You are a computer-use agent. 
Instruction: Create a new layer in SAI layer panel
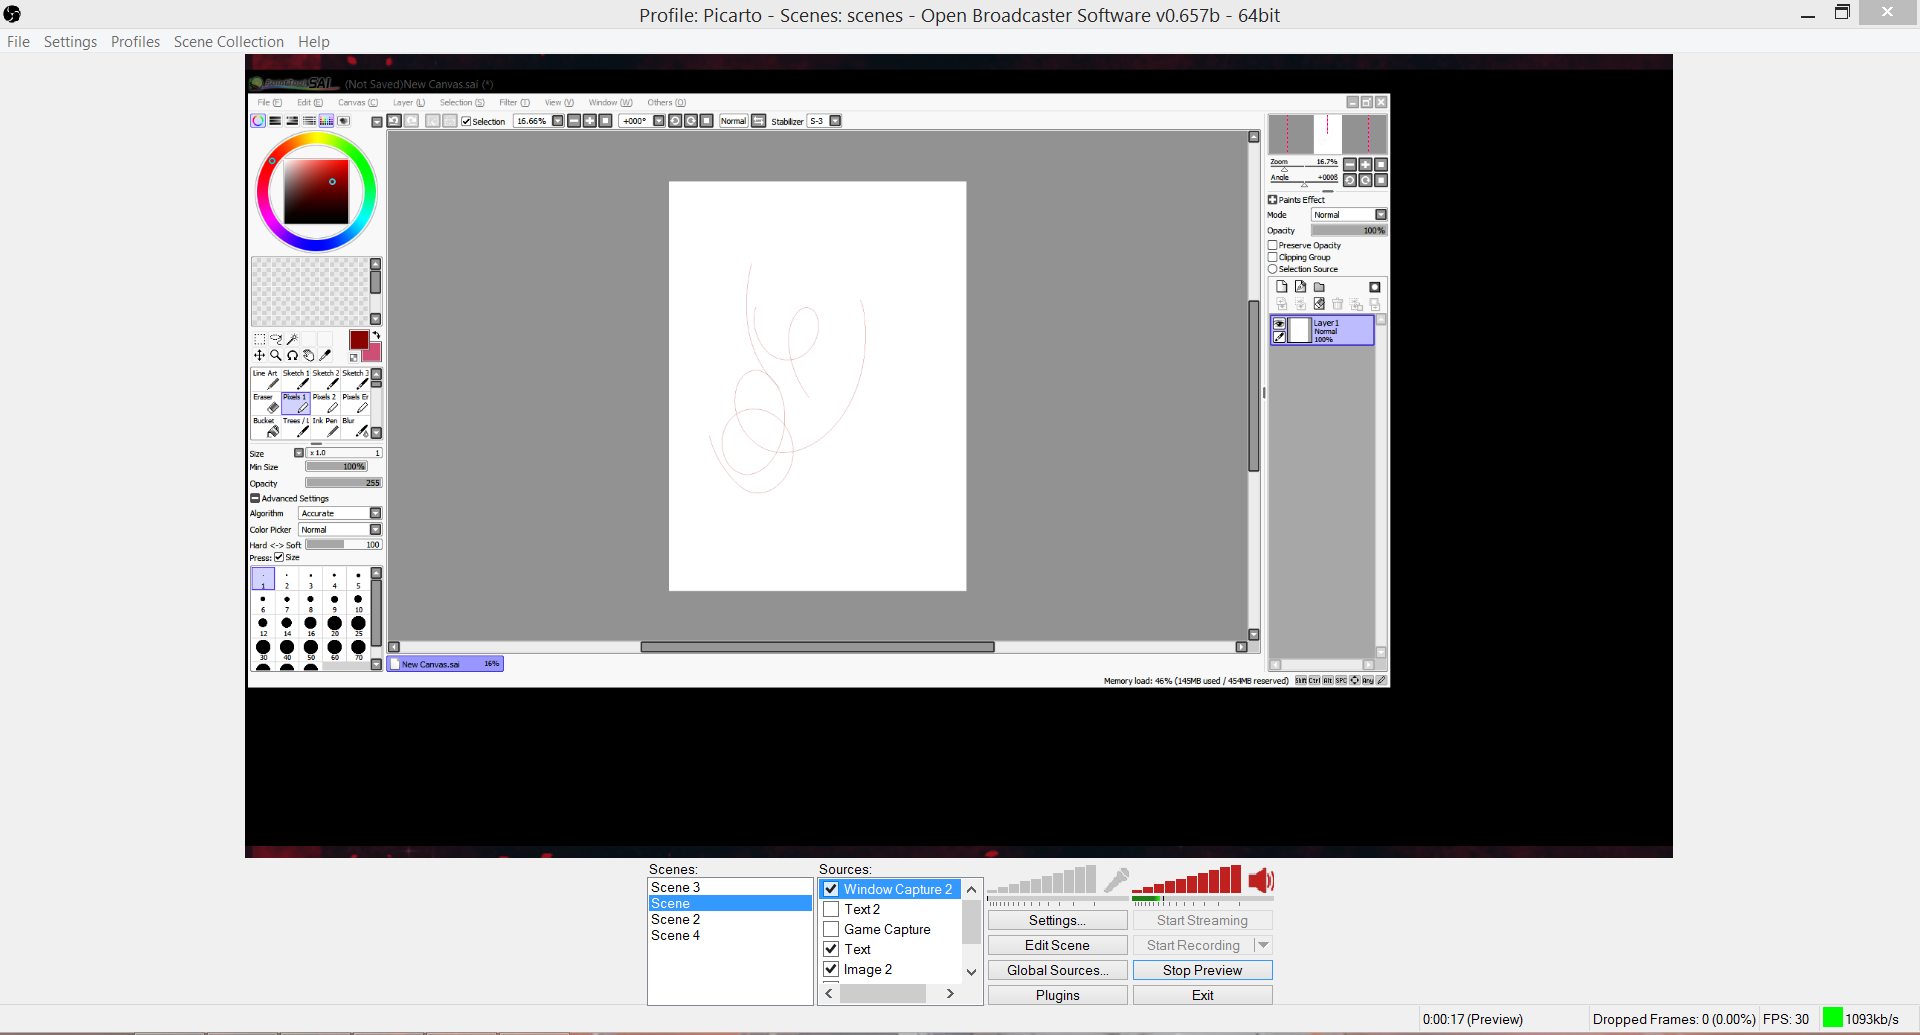(1281, 287)
